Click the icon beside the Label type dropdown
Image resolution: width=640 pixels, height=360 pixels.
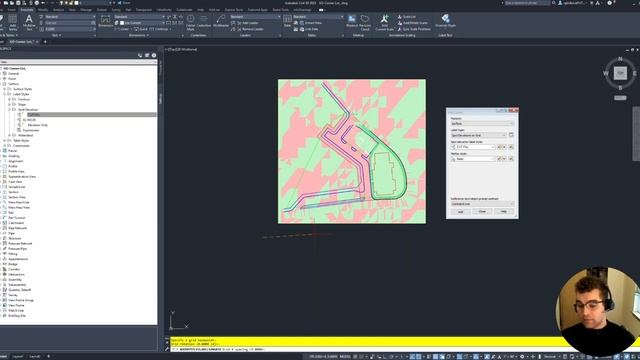[511, 135]
